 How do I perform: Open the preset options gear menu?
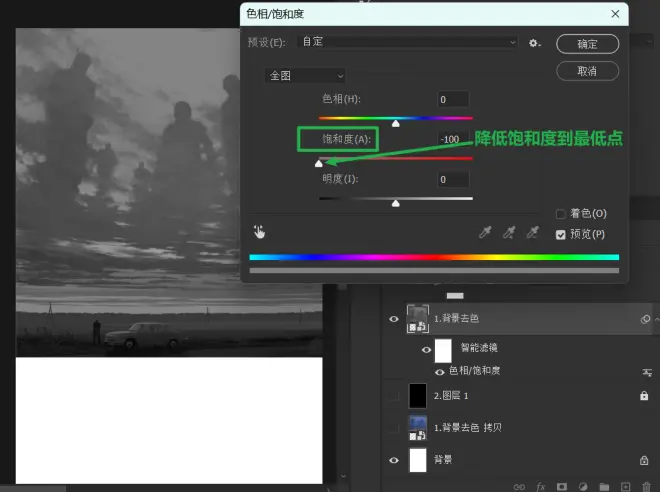[535, 43]
